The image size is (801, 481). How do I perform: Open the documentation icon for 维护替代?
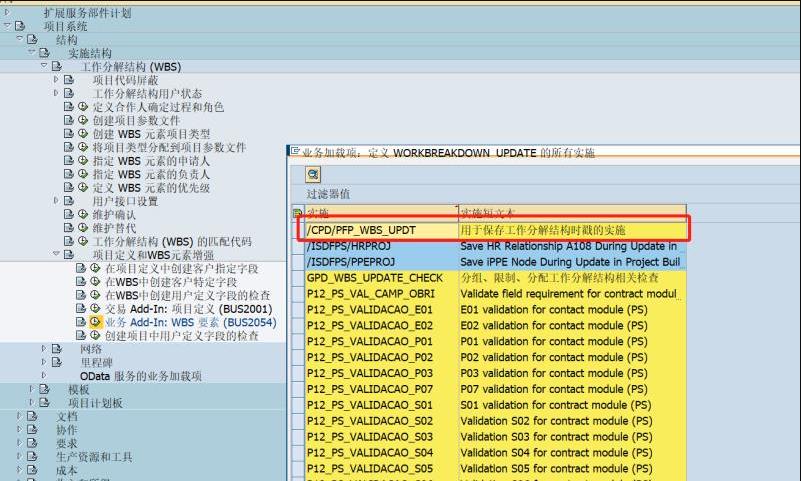click(x=69, y=228)
